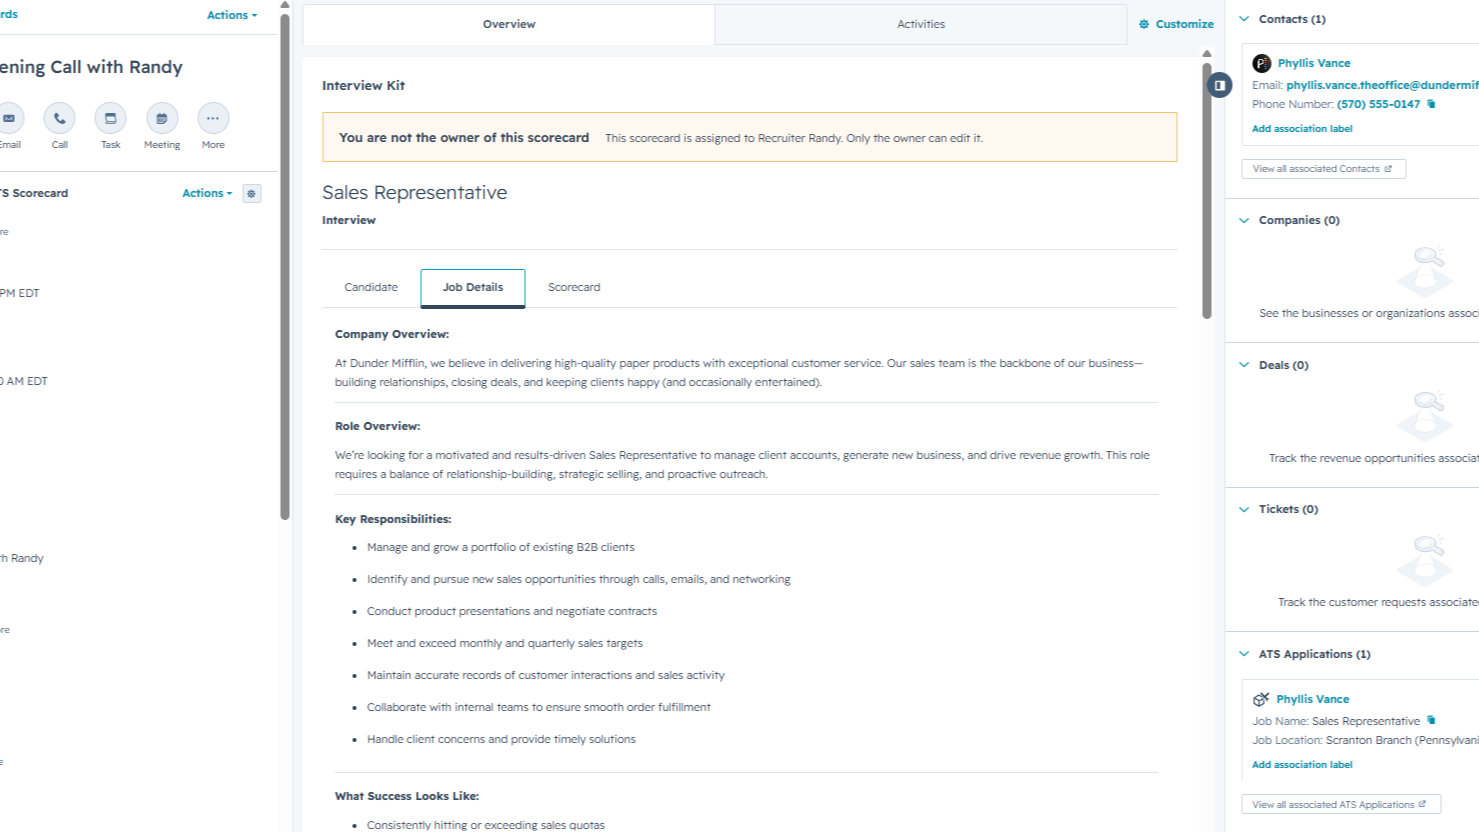Open the More actions ellipsis icon
Screen dimensions: 1479x832
coord(213,118)
